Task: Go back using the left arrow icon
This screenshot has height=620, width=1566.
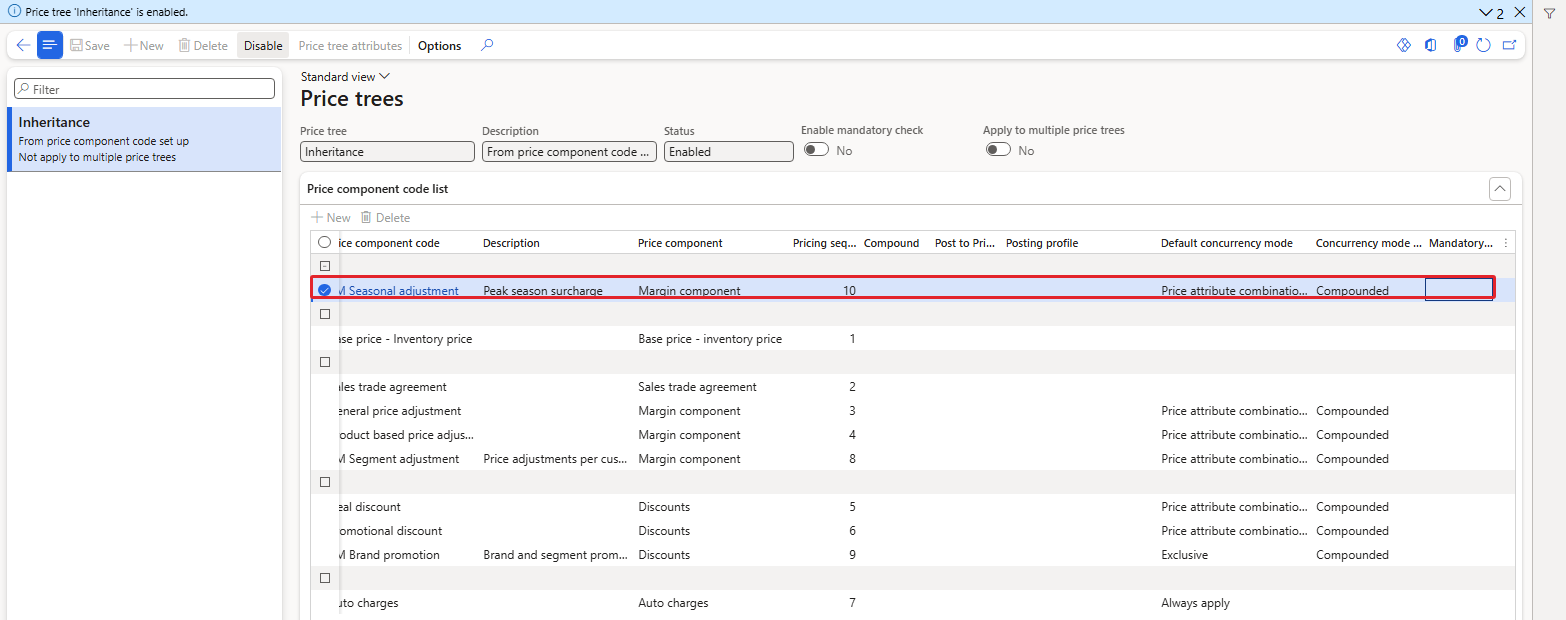Action: point(23,45)
